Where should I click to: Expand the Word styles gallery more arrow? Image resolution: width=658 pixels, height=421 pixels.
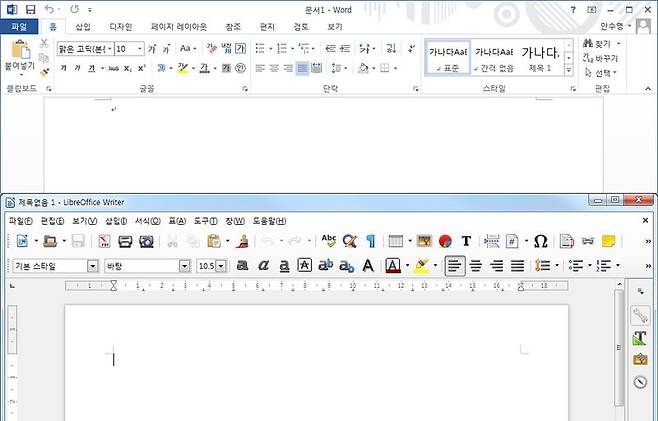(x=569, y=71)
